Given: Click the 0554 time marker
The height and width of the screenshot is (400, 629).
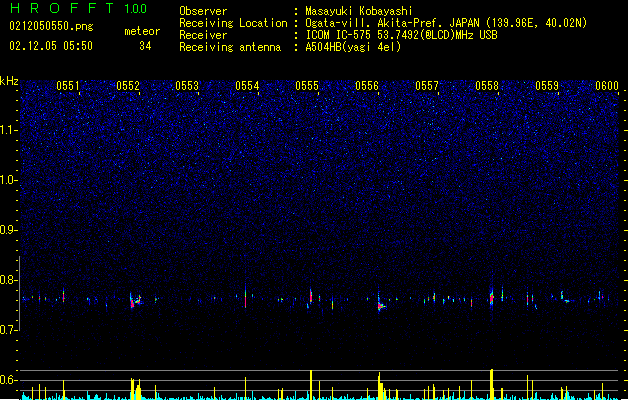Looking at the screenshot, I should [x=247, y=86].
